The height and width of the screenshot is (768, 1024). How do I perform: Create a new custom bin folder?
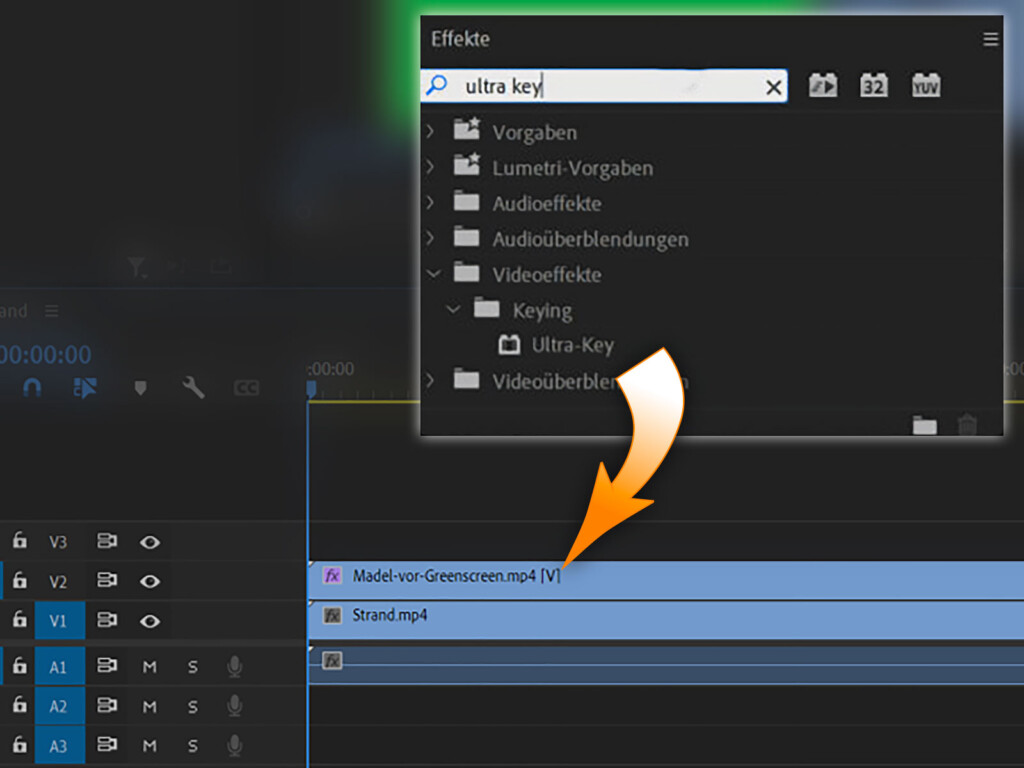pyautogui.click(x=925, y=426)
